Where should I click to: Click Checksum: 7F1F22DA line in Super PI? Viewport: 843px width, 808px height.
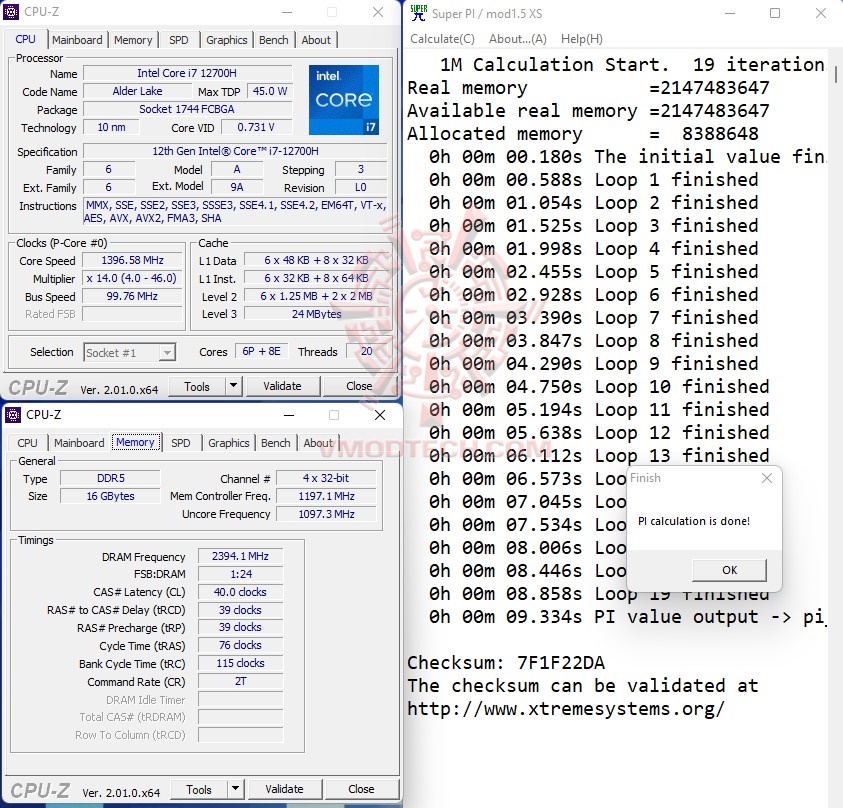pos(506,662)
